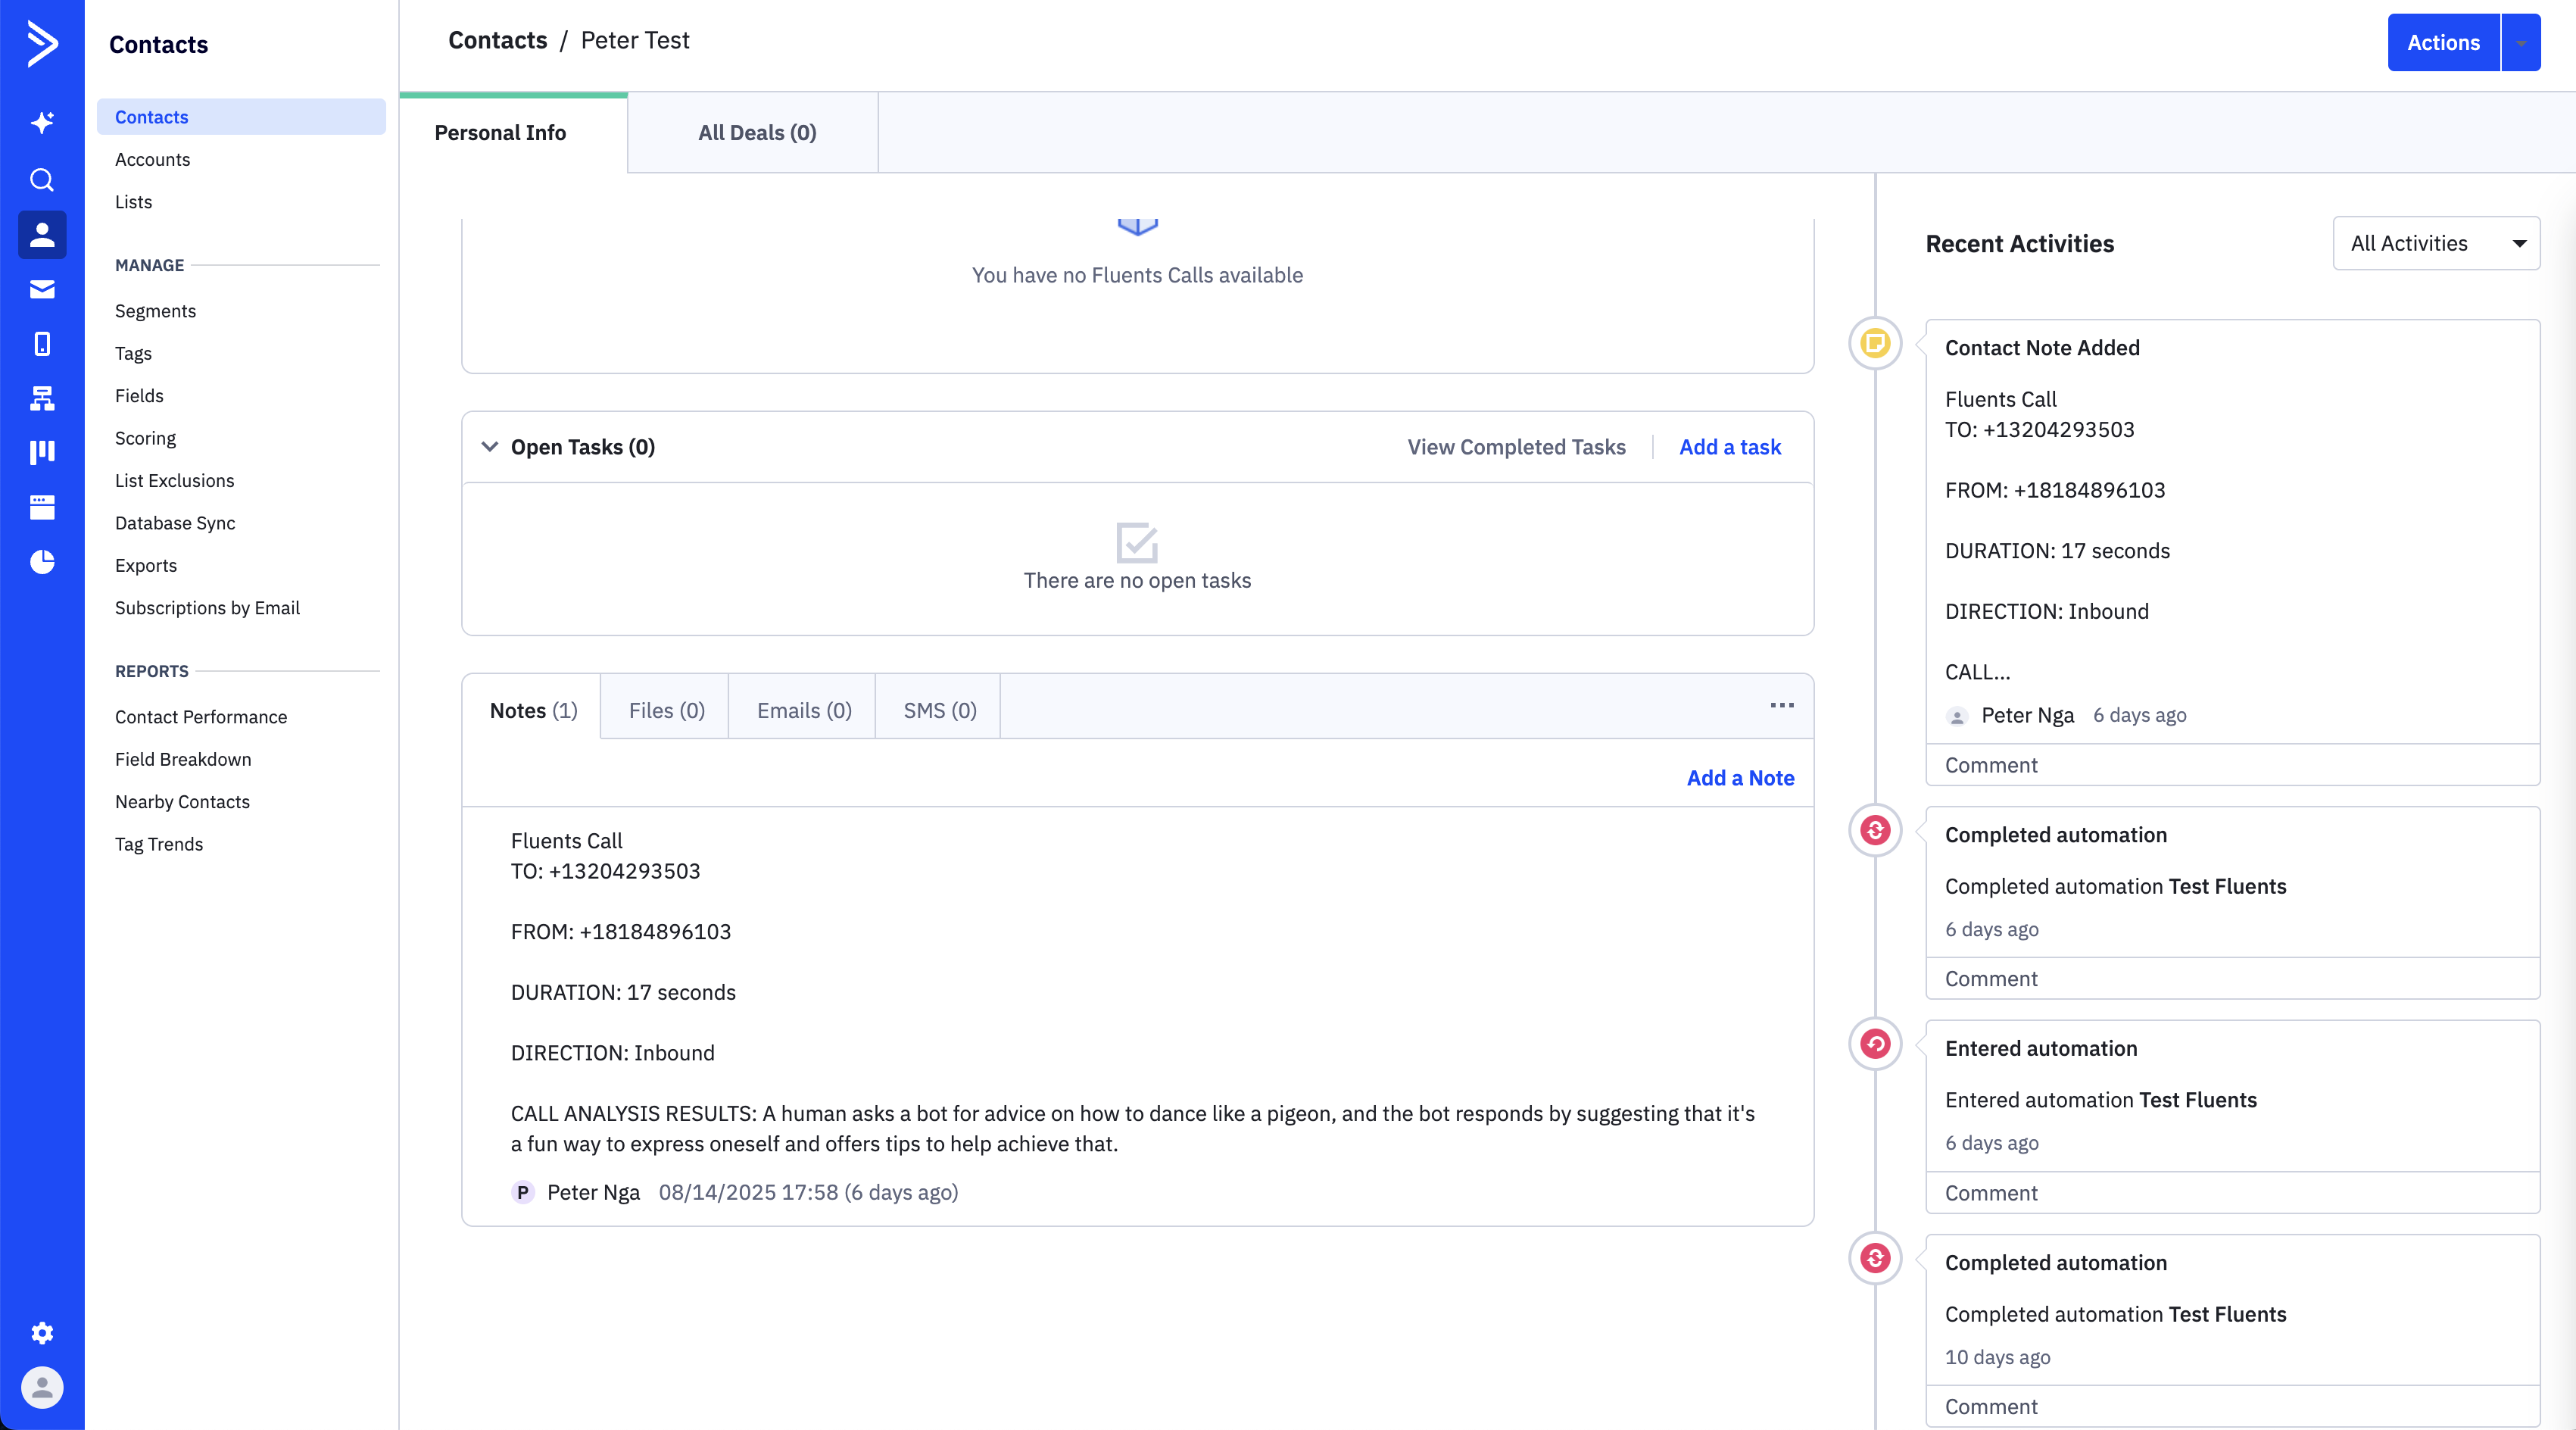Switch to the Files (0) tab
2576x1430 pixels.
[x=666, y=710]
